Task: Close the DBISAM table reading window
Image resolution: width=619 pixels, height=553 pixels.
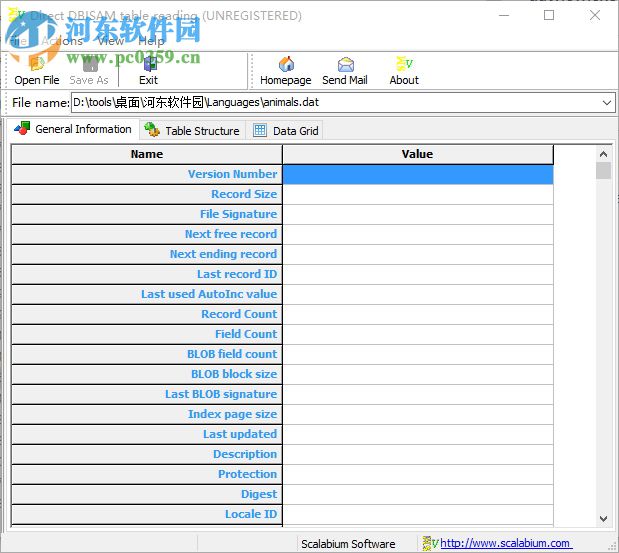Action: coord(595,15)
